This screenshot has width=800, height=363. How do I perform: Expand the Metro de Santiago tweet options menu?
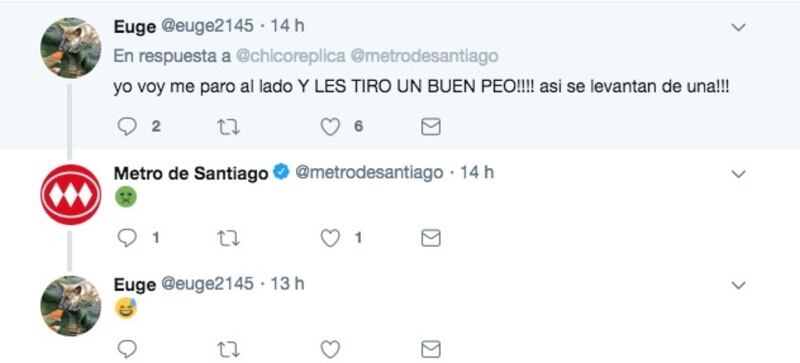coord(738,175)
